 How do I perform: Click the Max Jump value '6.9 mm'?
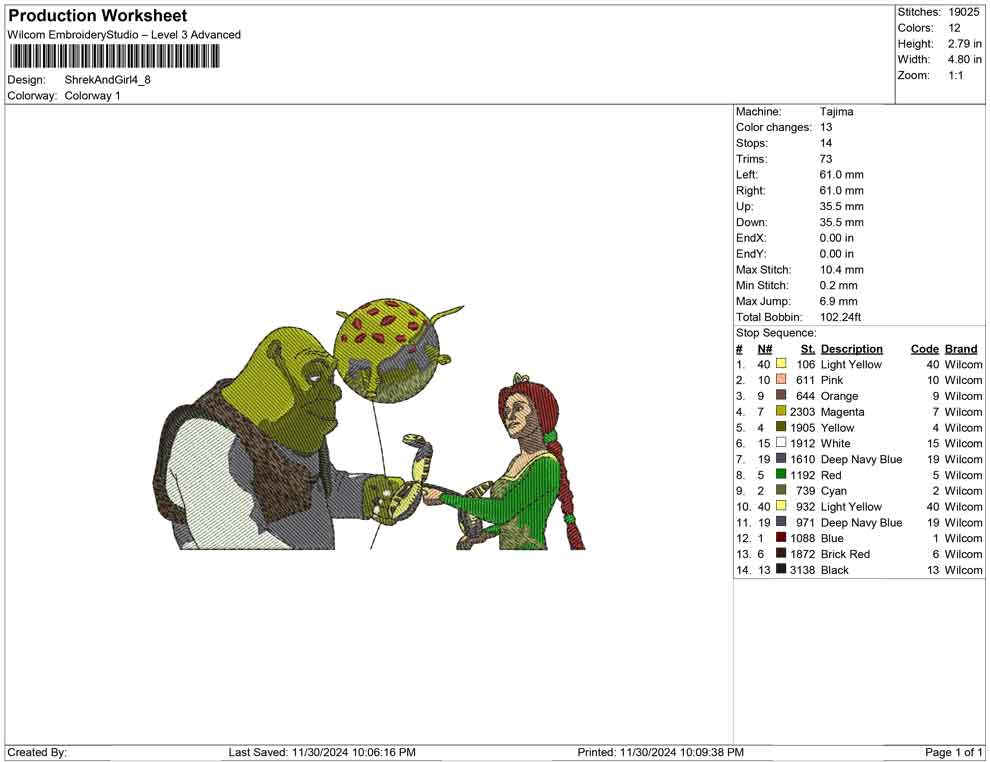click(838, 301)
